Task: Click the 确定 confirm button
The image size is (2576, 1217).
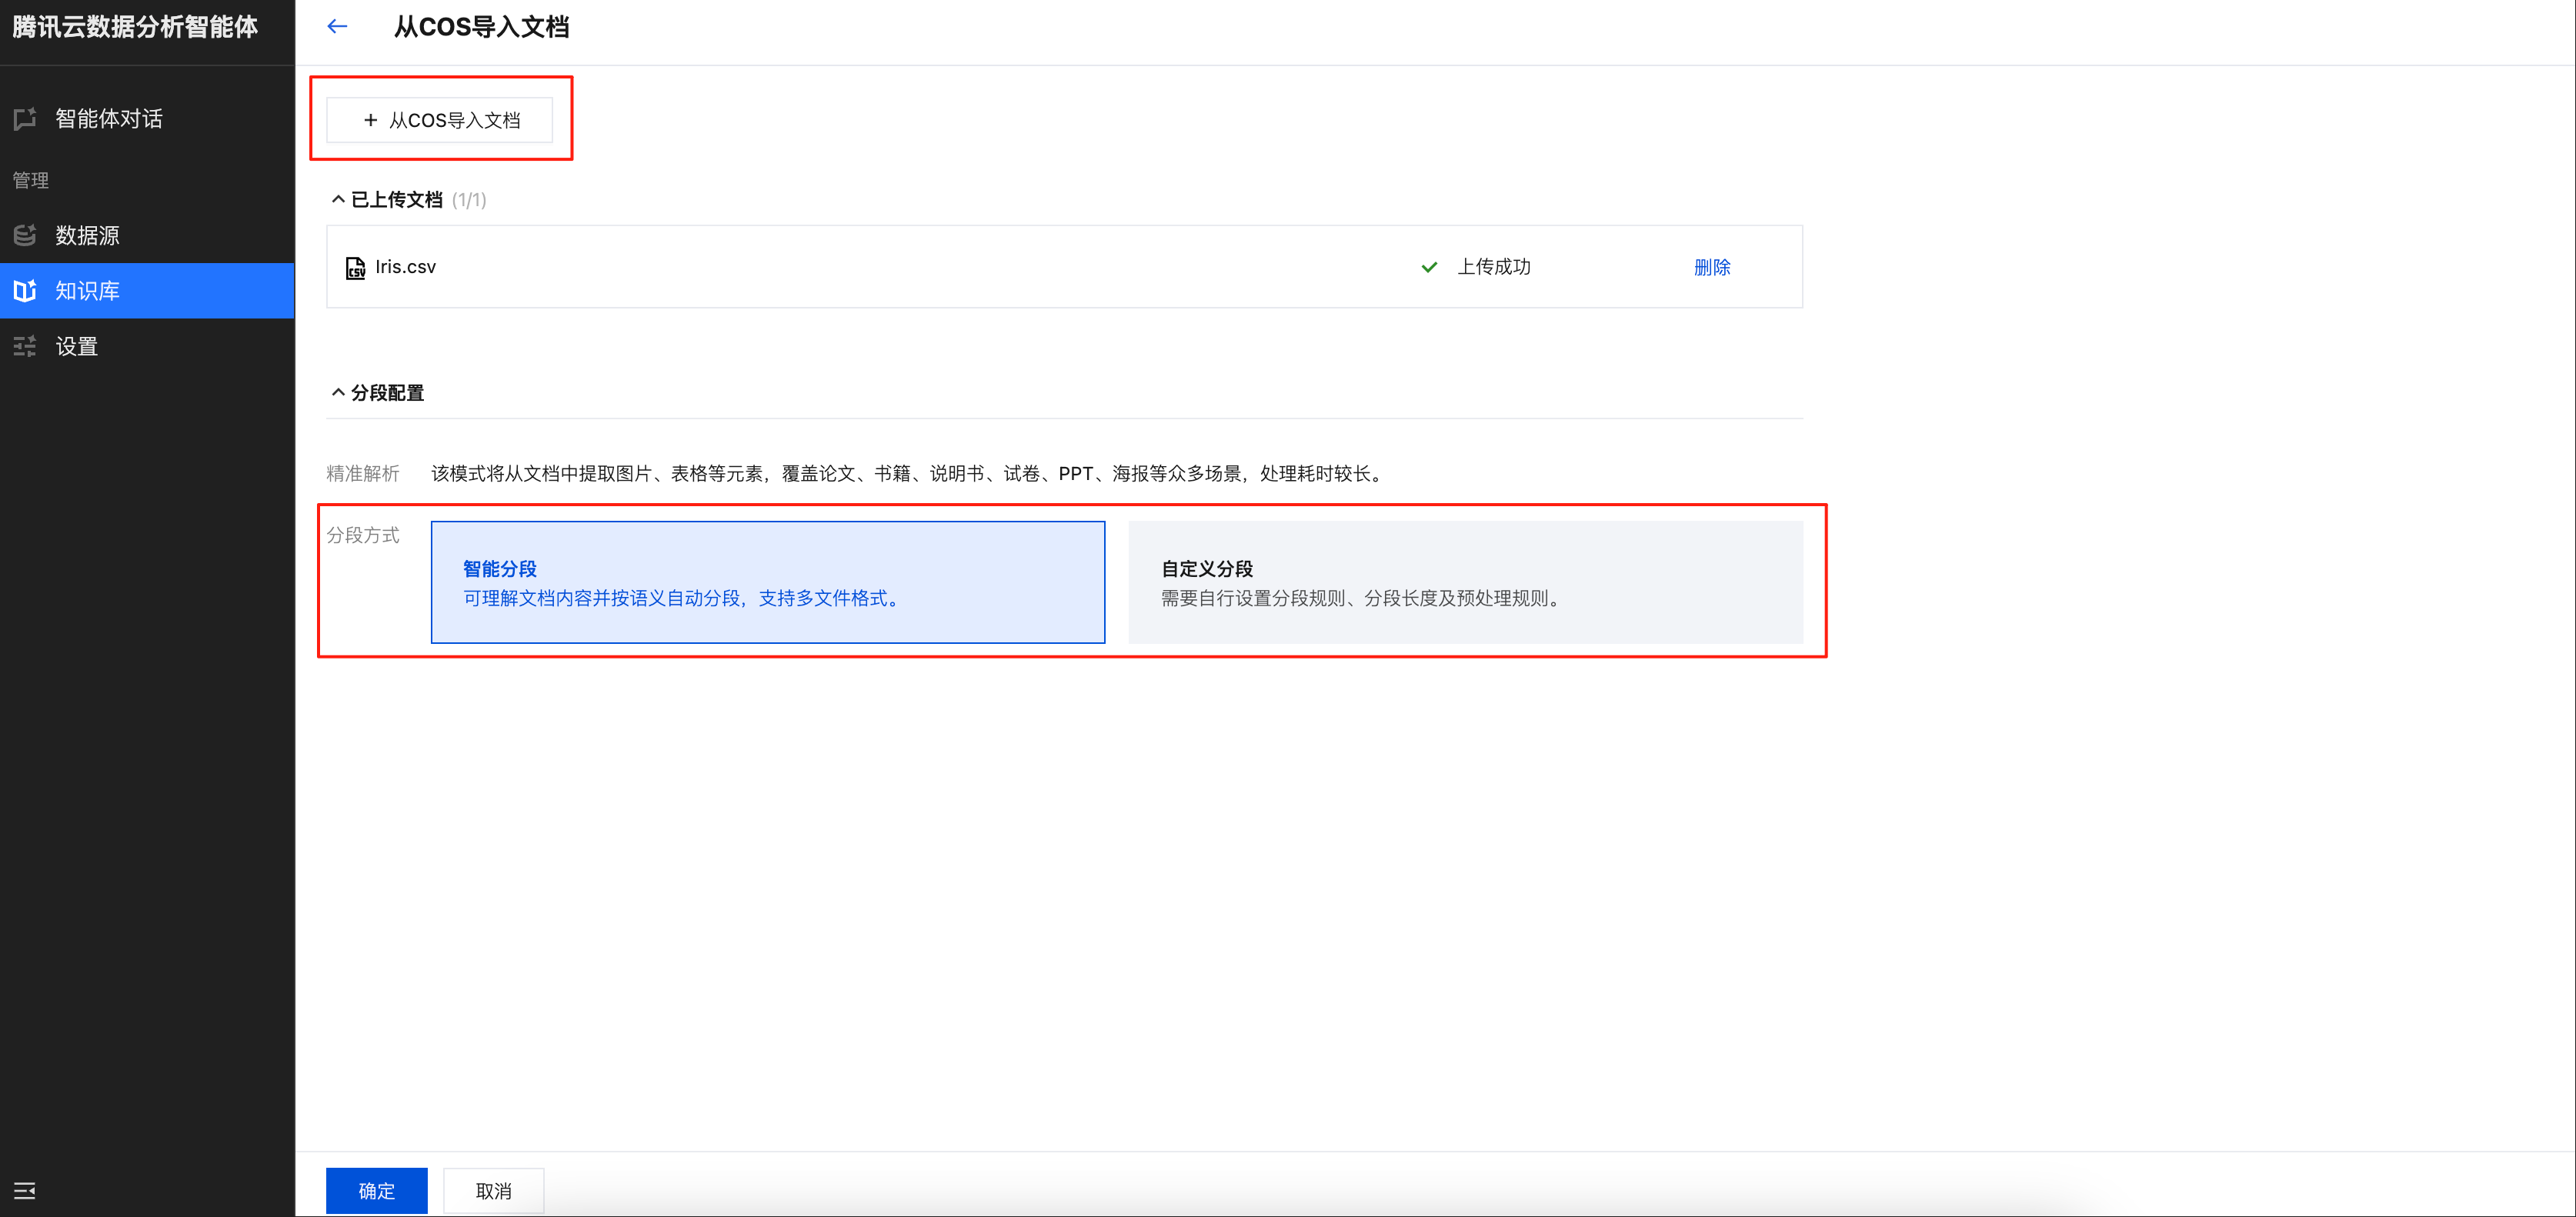Action: 377,1191
